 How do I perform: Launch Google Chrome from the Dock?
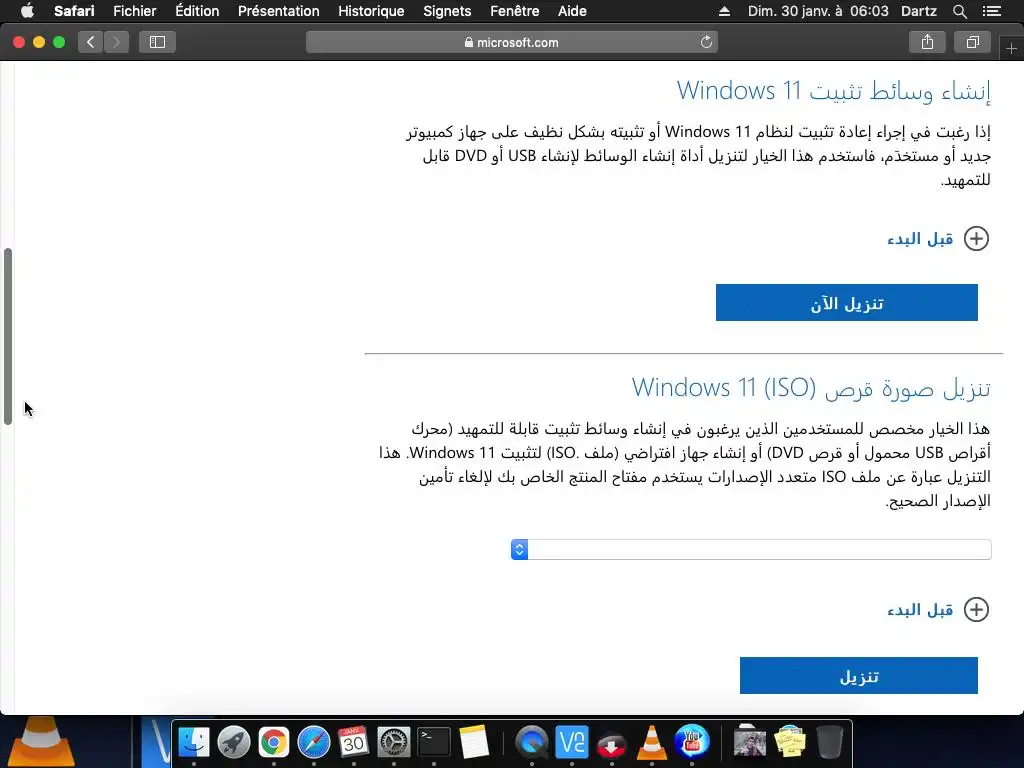coord(274,742)
